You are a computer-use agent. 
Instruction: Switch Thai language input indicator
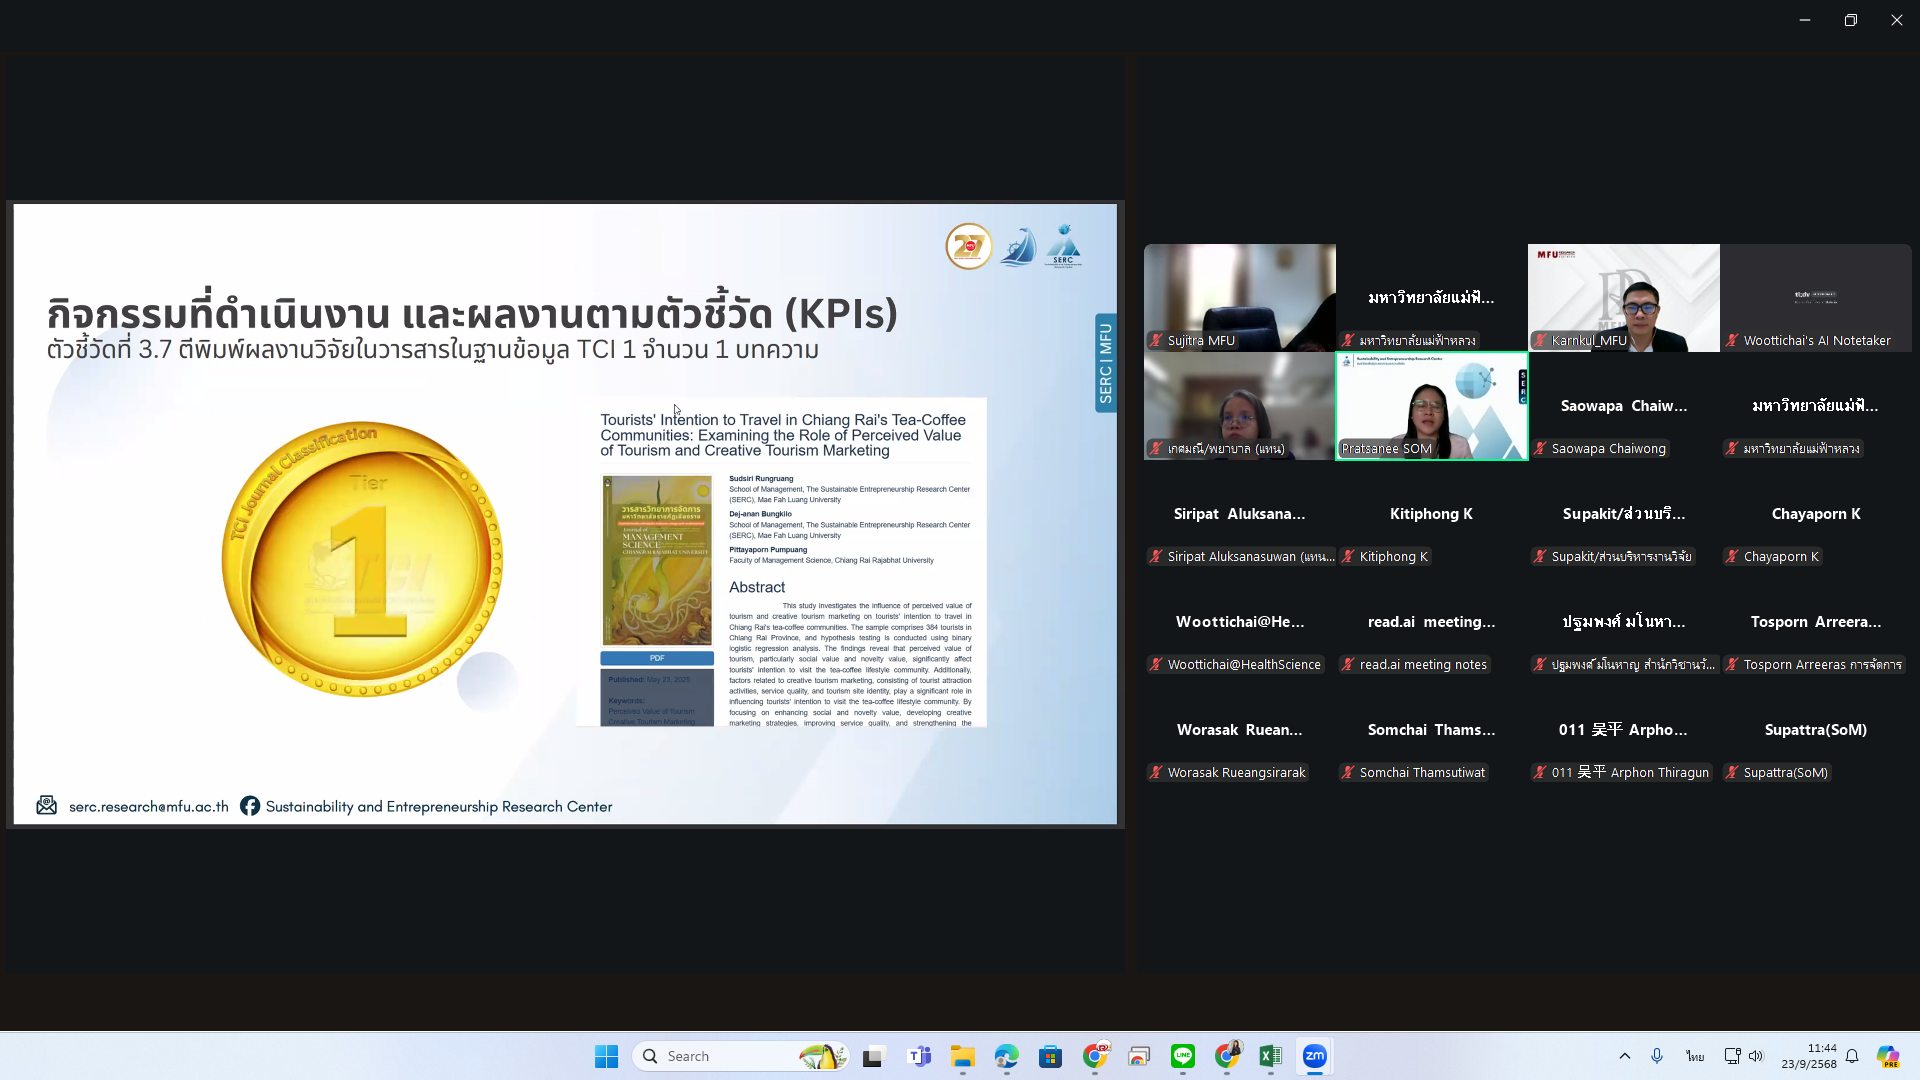(1695, 1056)
